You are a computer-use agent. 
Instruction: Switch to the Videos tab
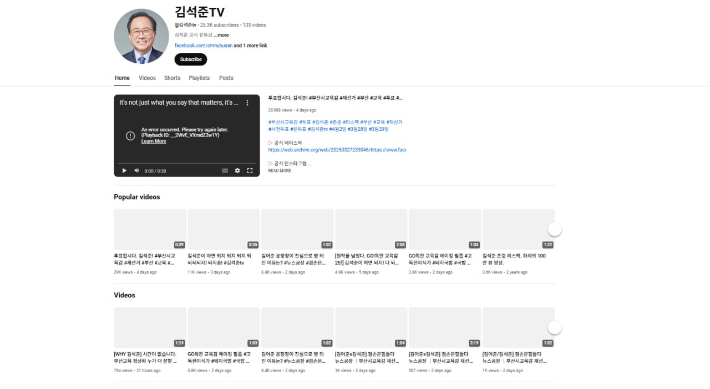pyautogui.click(x=147, y=78)
